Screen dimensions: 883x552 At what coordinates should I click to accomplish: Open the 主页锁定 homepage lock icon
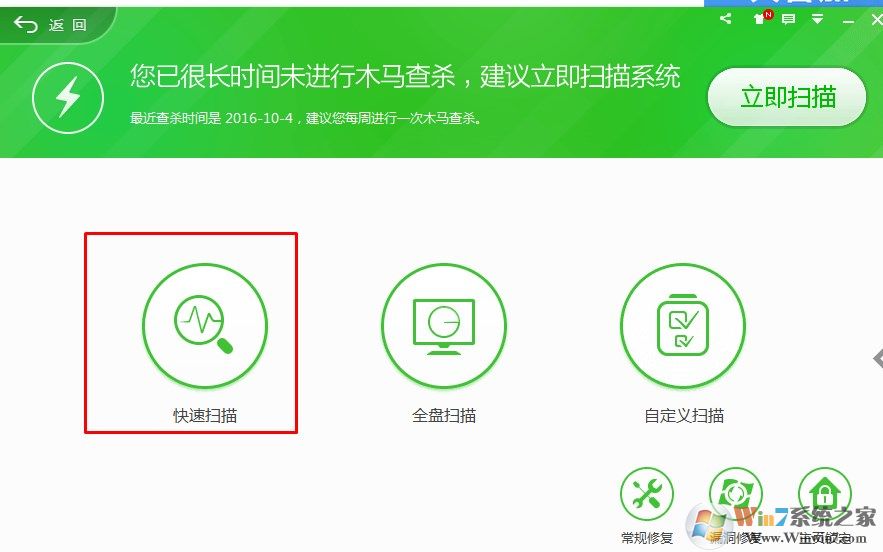click(x=824, y=494)
